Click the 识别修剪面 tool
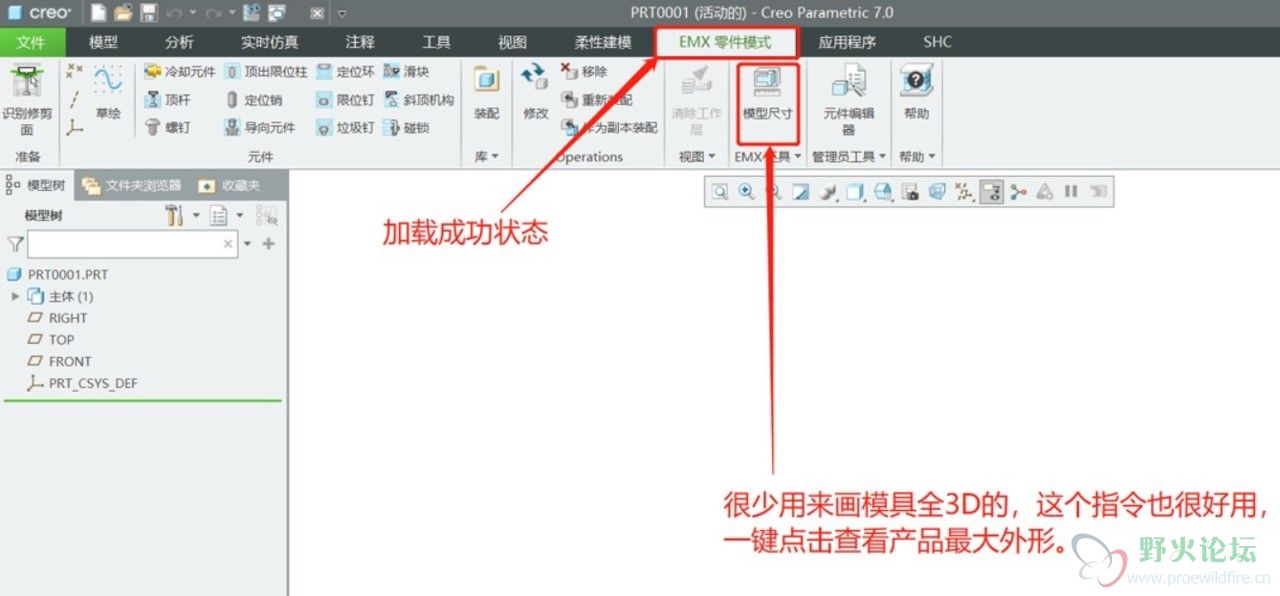Screen dimensions: 1280x596 click(27, 100)
